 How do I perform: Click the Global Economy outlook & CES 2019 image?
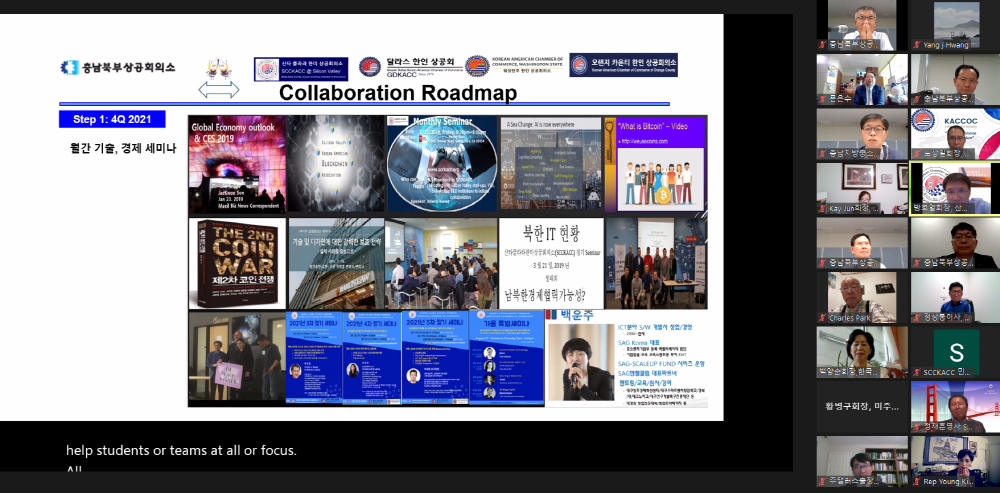click(236, 163)
